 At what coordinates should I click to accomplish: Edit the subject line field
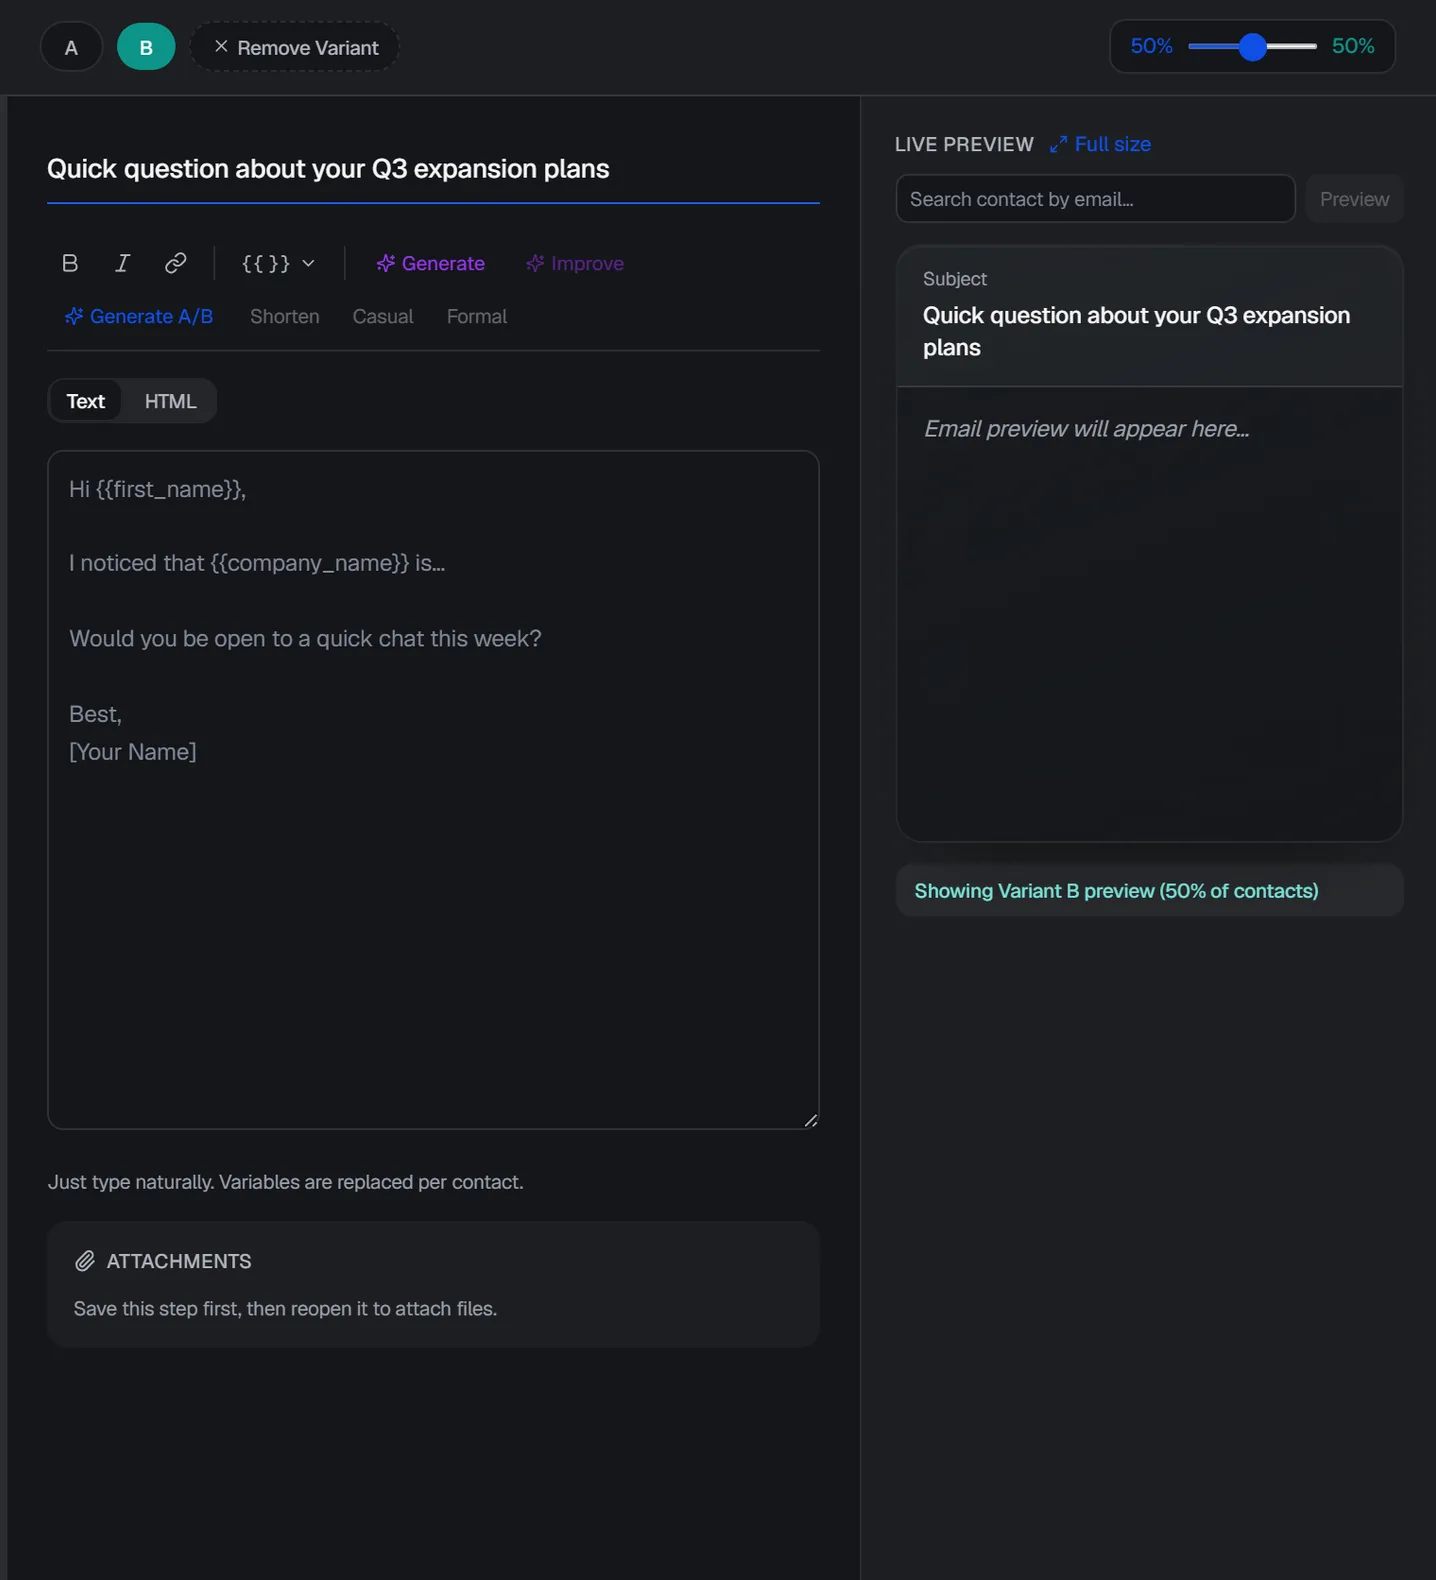coord(433,169)
